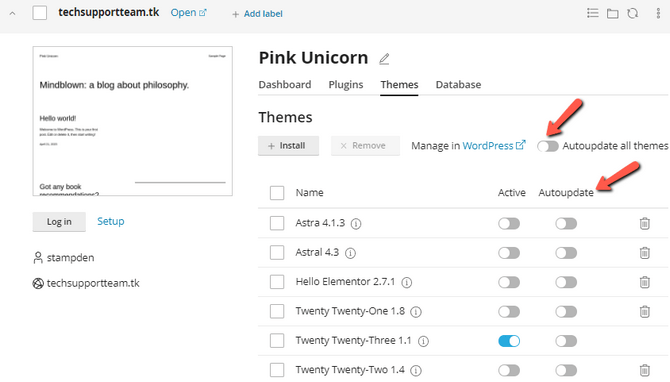Open the Database tab
This screenshot has height=382, width=670.
pos(458,85)
